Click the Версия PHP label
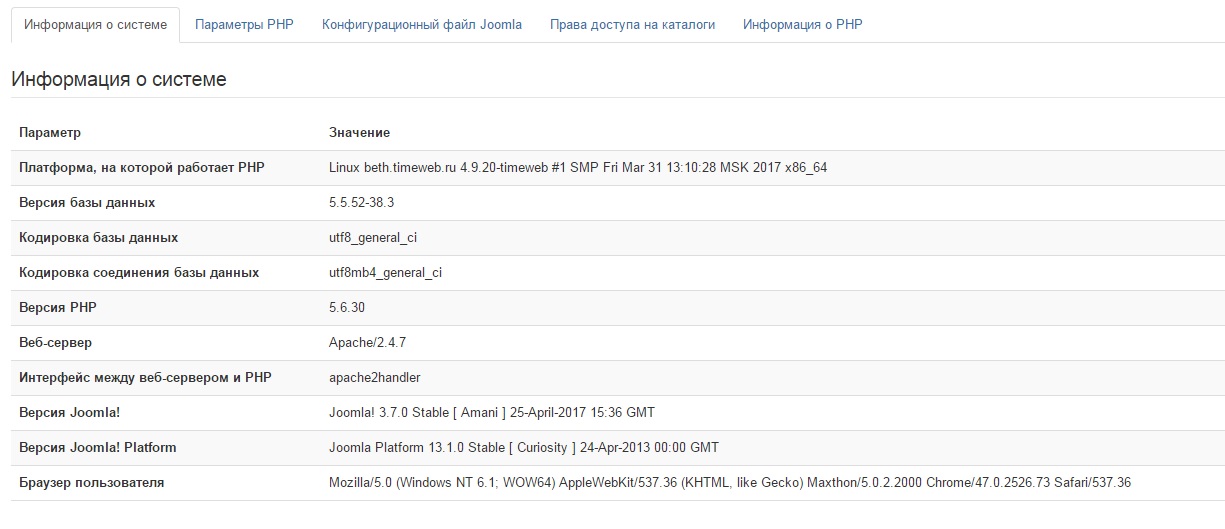The height and width of the screenshot is (529, 1225). (58, 308)
